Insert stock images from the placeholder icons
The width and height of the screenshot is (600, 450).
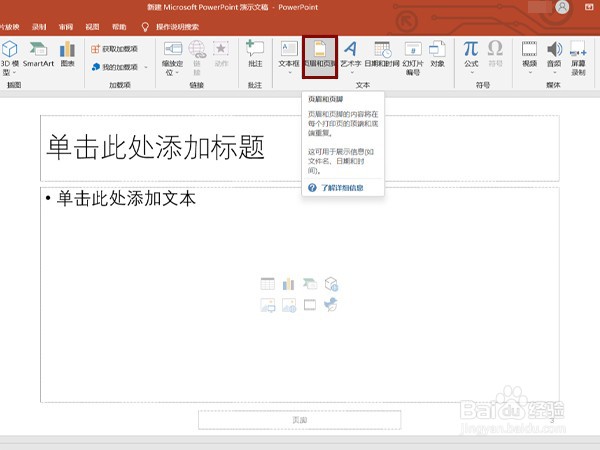tap(289, 305)
